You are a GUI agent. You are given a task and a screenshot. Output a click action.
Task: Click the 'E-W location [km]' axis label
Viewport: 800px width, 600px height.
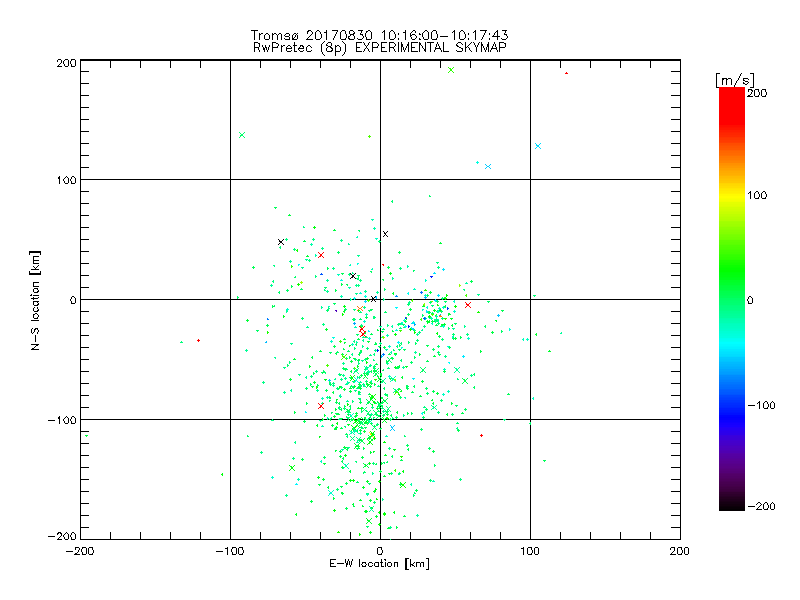tap(379, 564)
